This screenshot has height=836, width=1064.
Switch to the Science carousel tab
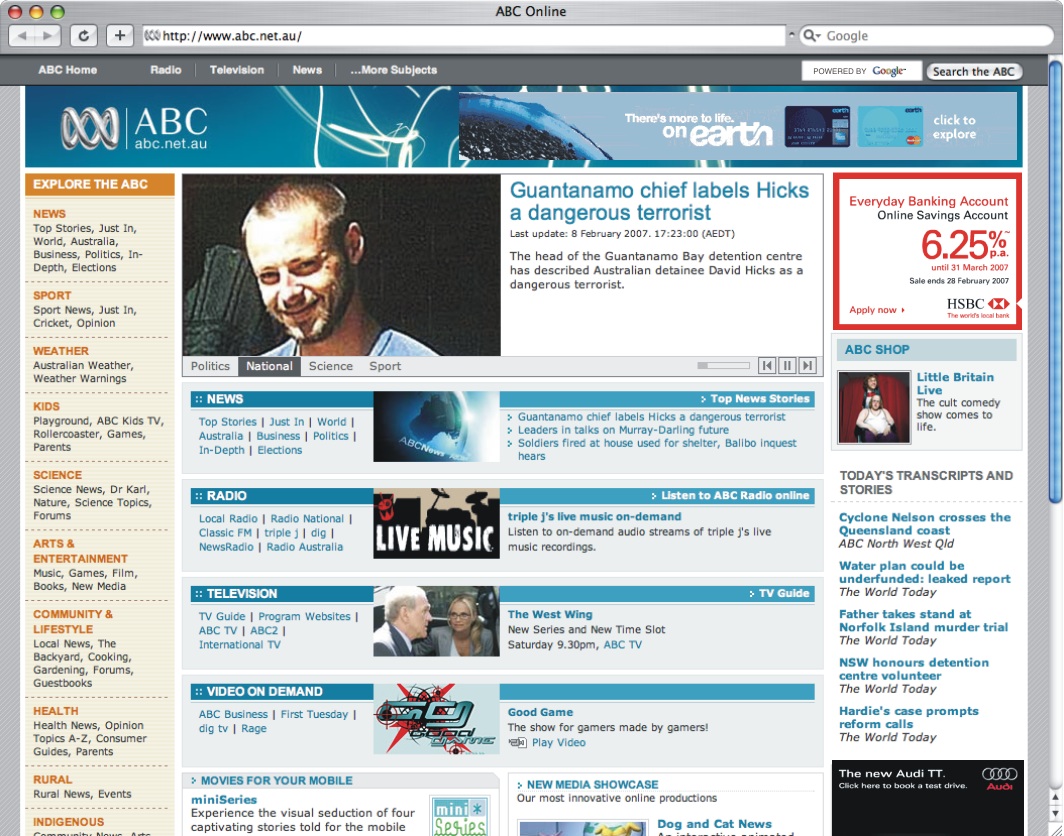pyautogui.click(x=330, y=366)
